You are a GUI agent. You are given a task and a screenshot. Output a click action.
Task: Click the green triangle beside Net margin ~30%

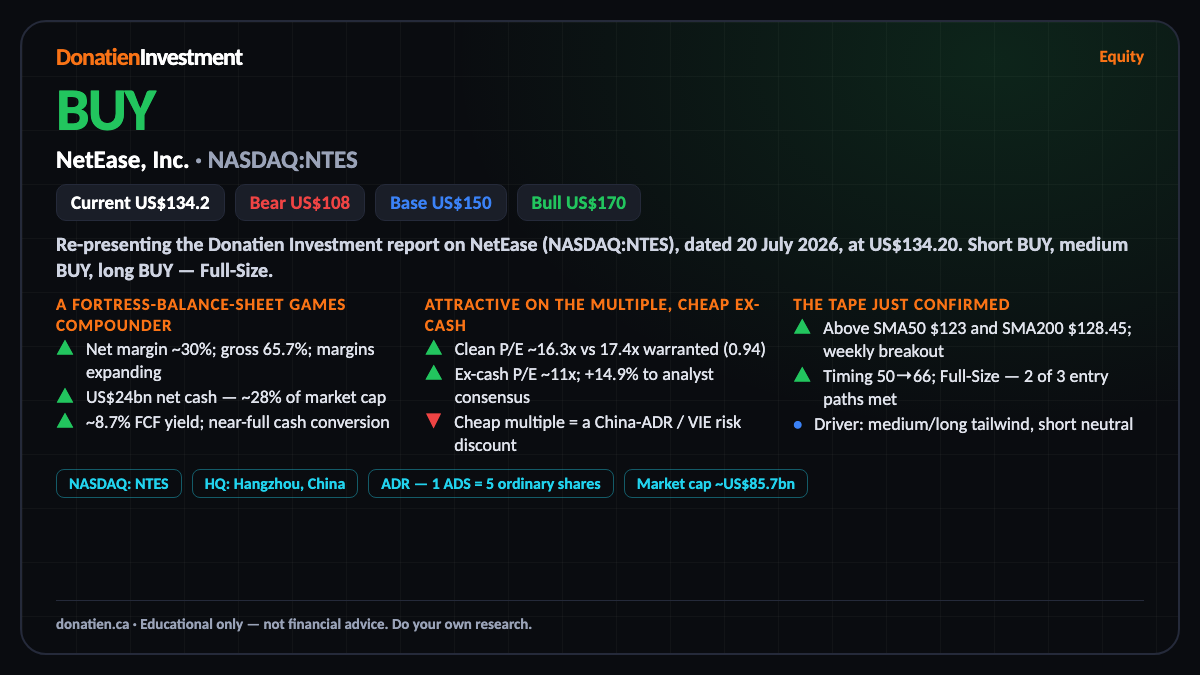point(65,349)
